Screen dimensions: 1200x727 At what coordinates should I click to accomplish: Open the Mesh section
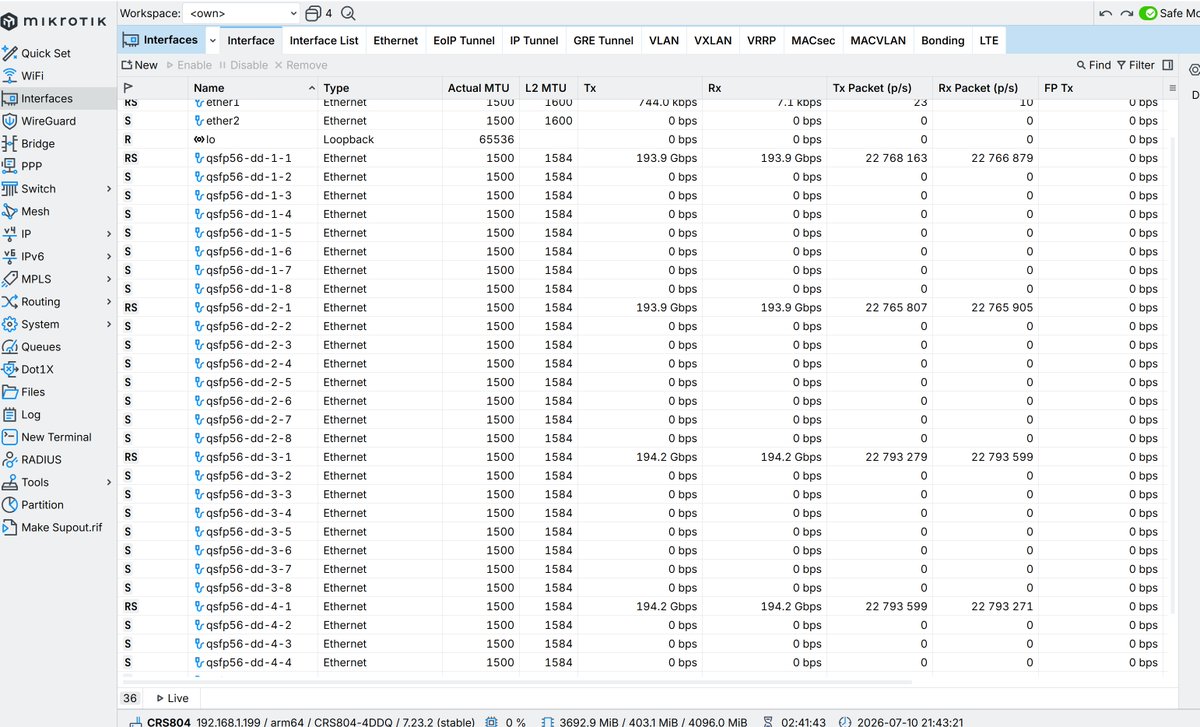pyautogui.click(x=35, y=211)
